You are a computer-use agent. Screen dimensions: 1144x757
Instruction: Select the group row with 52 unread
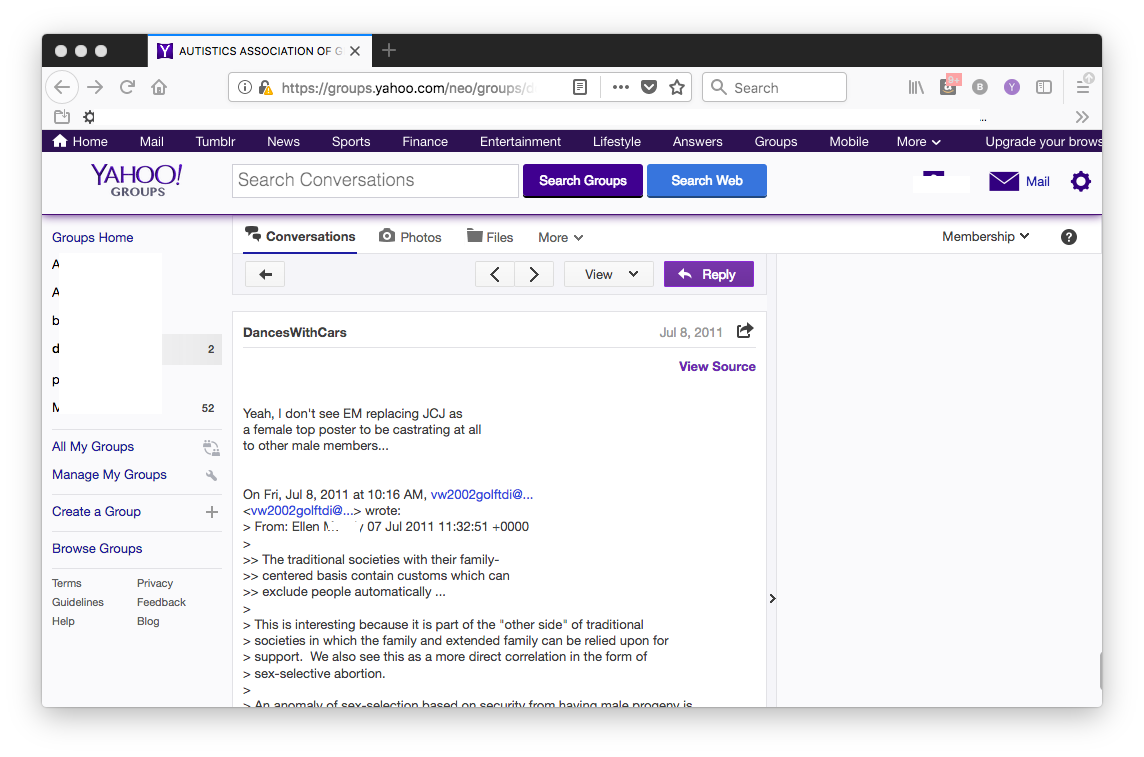tap(136, 408)
